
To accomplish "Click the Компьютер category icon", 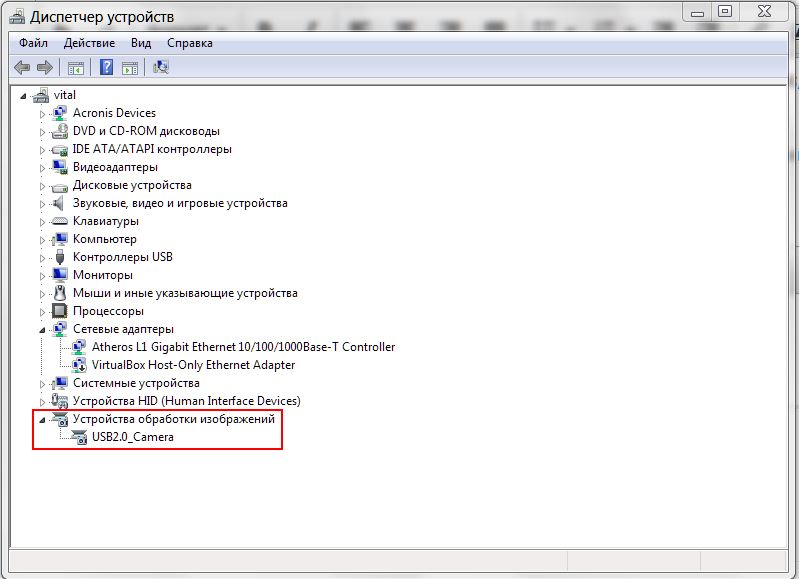I will (60, 239).
